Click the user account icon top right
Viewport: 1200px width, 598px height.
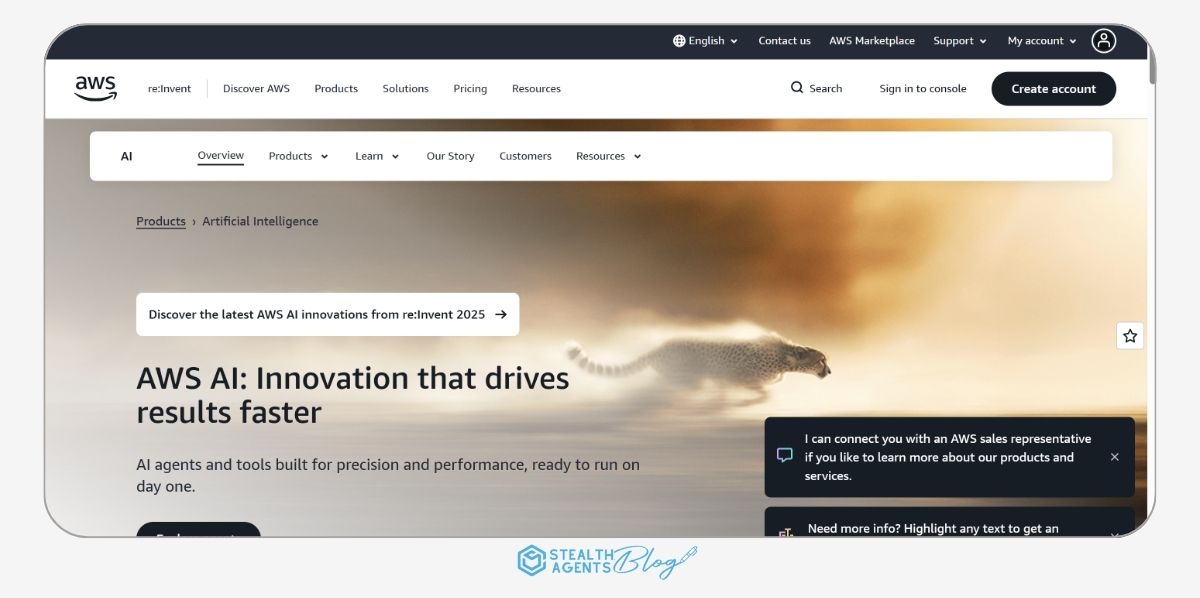click(x=1104, y=40)
